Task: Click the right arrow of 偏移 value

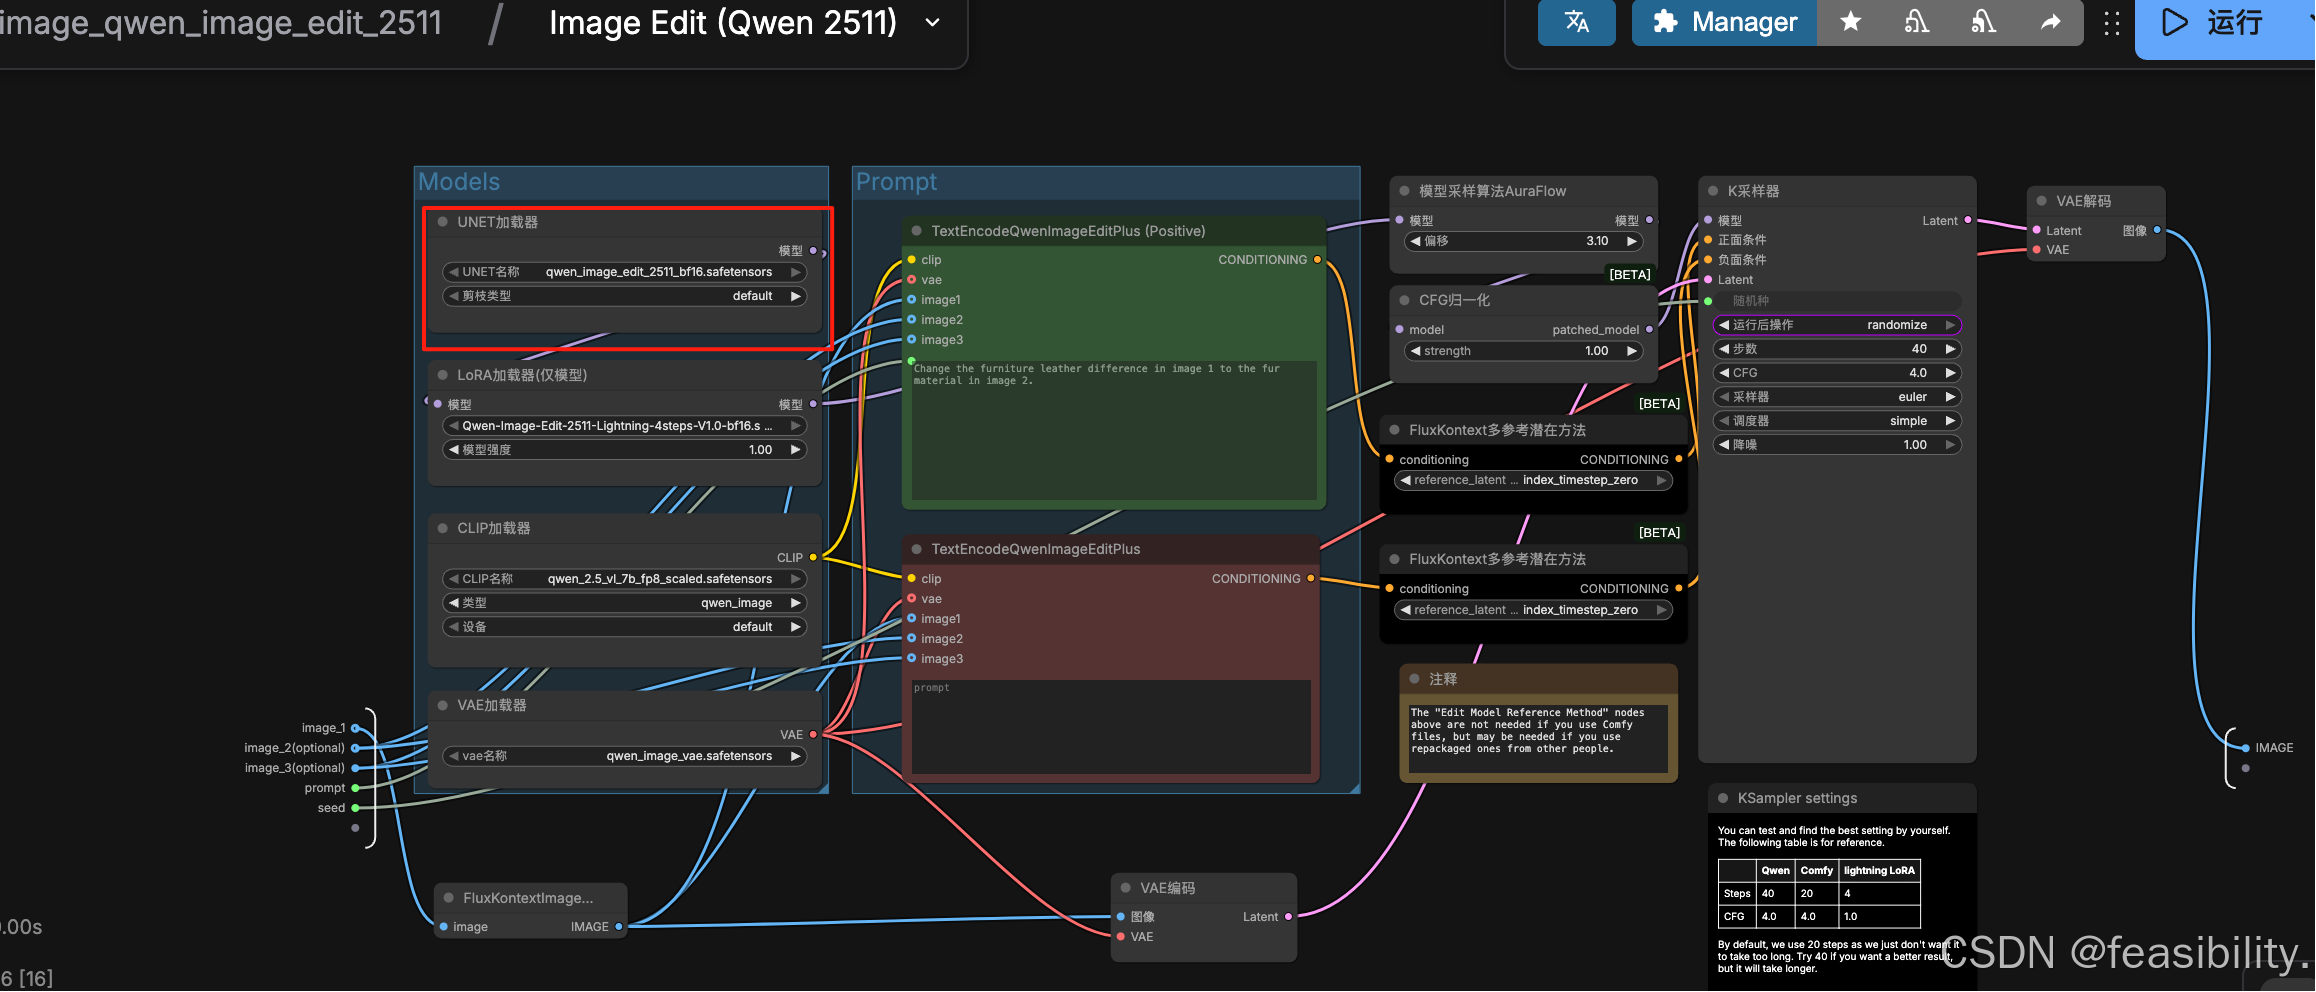Action: click(x=1632, y=241)
